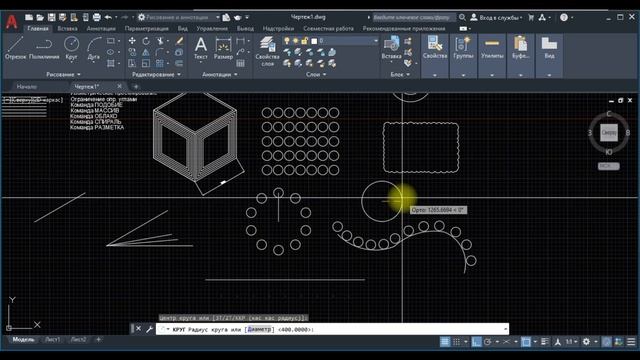Select the Размер (Dimension) tool
640x360 pixels.
click(223, 48)
